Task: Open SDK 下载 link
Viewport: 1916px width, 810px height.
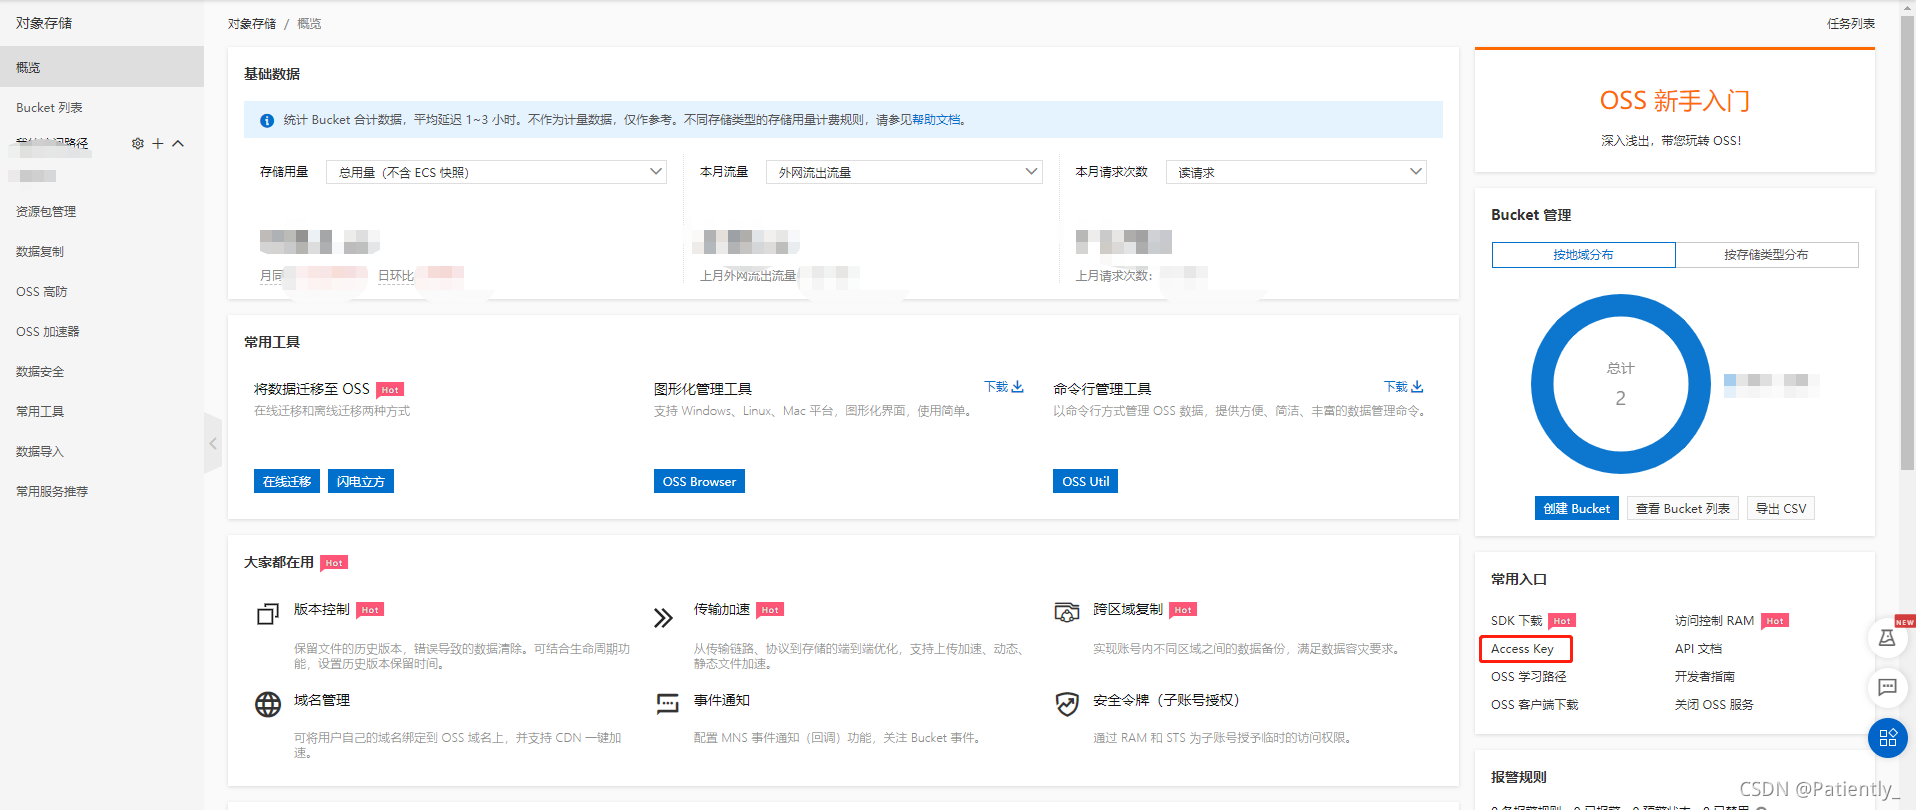Action: 1517,621
